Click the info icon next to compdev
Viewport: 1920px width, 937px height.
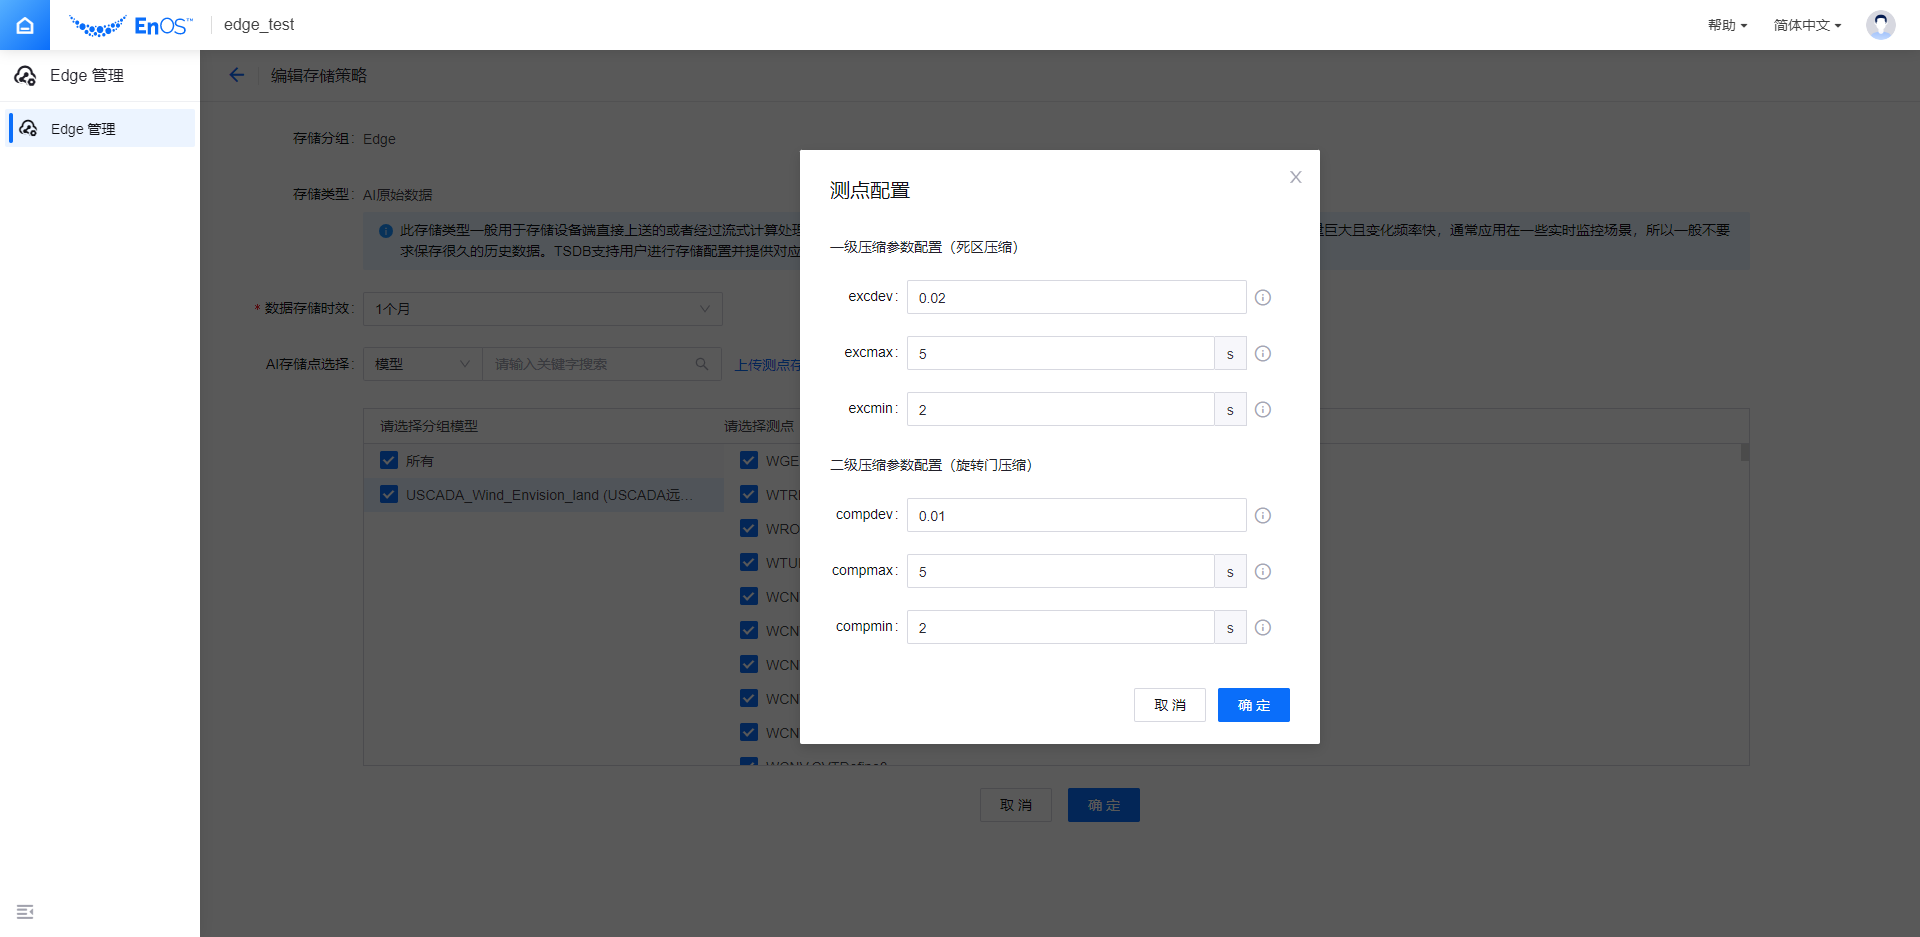tap(1263, 516)
